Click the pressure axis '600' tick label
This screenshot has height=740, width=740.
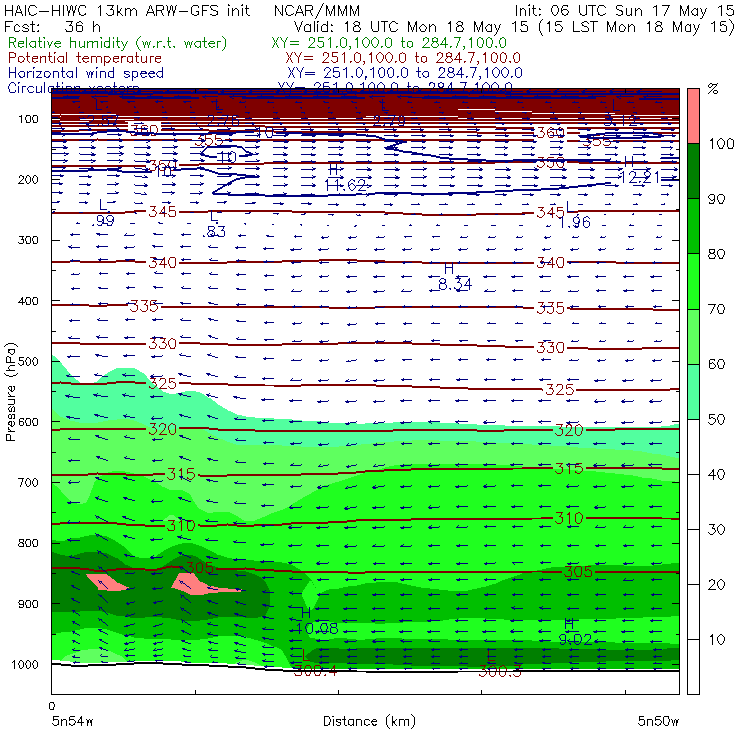pos(28,421)
